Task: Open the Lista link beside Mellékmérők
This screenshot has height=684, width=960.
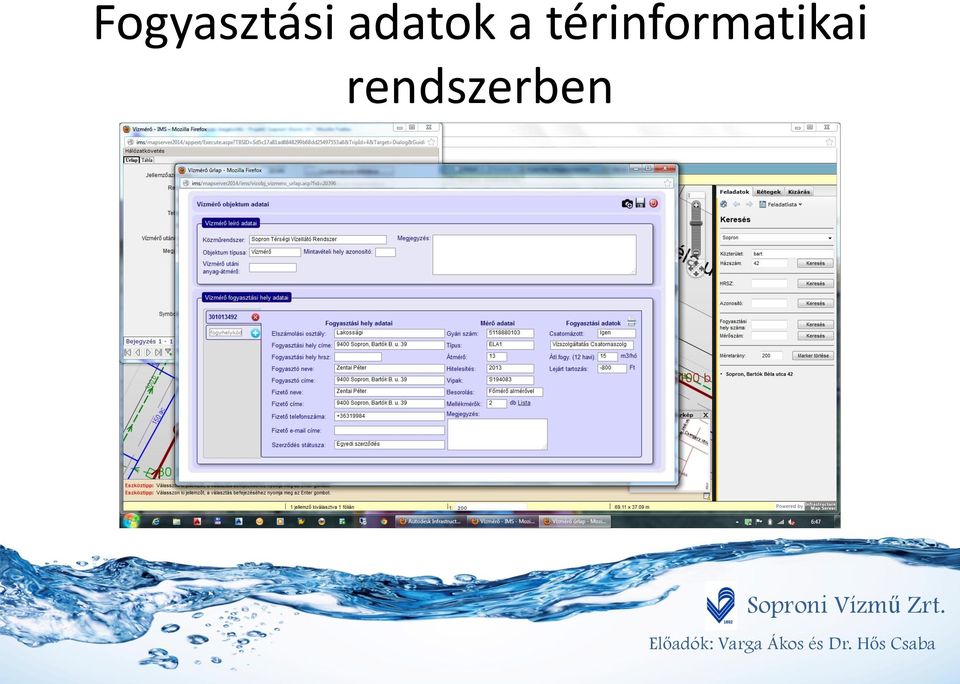Action: (x=524, y=403)
